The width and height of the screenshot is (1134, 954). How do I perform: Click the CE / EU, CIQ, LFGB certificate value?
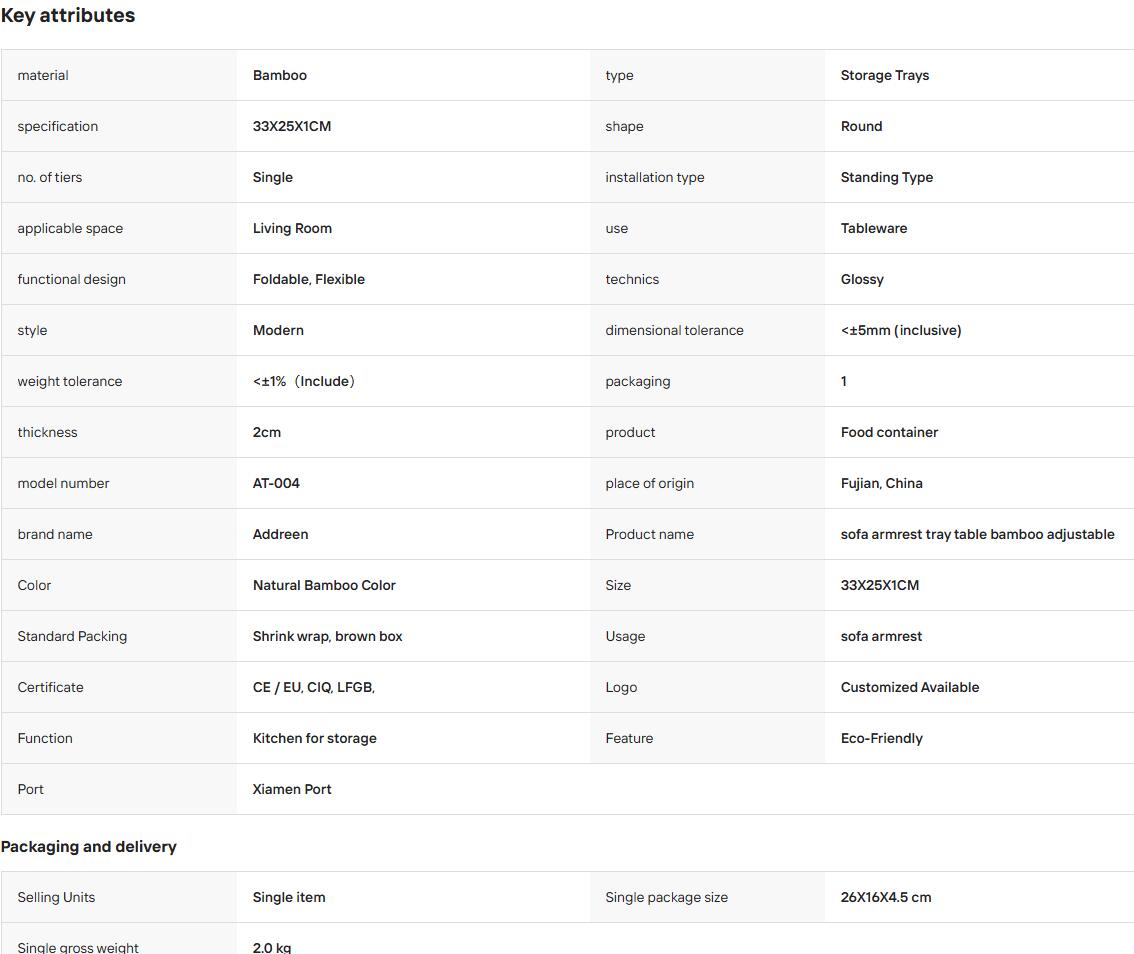[x=314, y=687]
